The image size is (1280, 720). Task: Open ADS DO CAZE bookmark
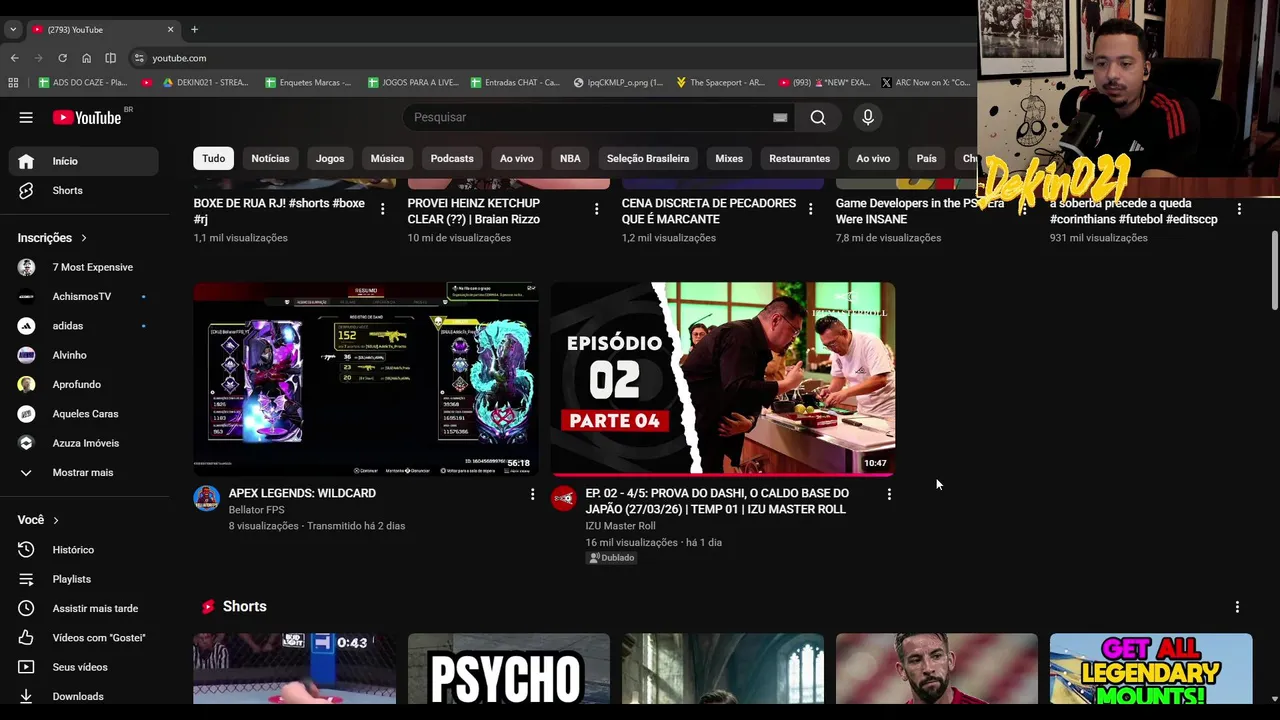tap(82, 82)
